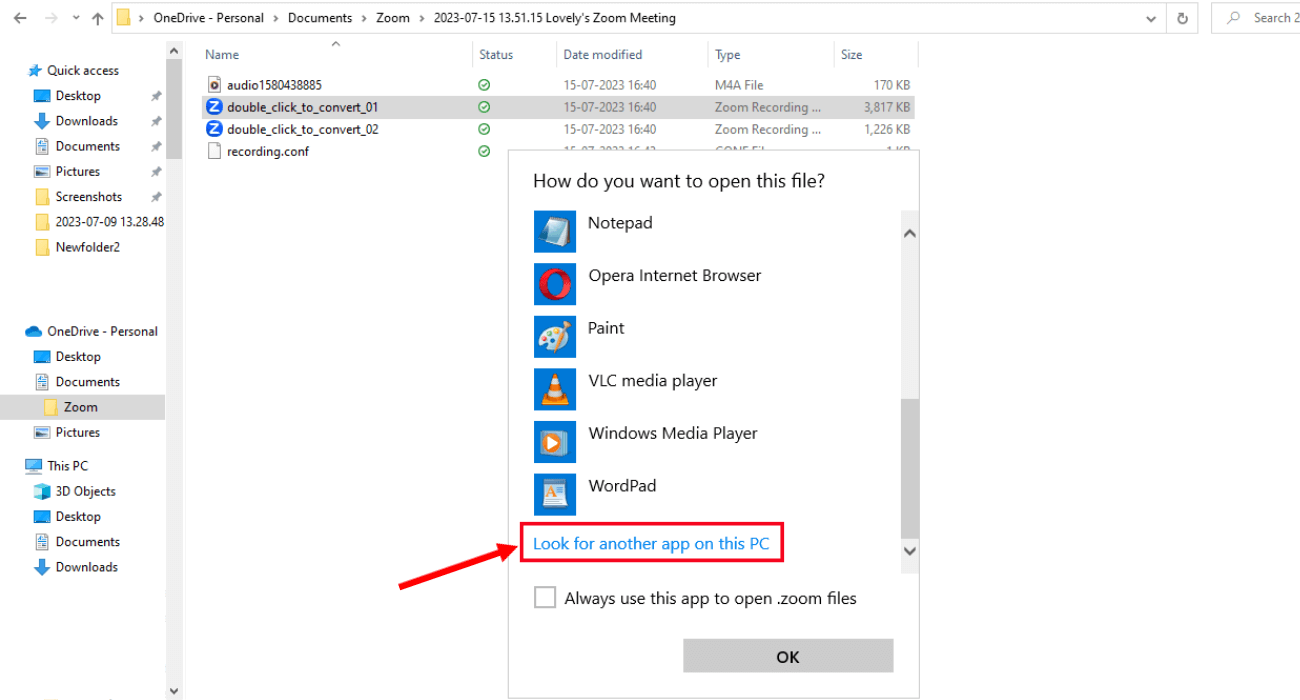Click pin icon next to Quick access Downloads
The height and width of the screenshot is (700, 1300).
click(x=156, y=121)
